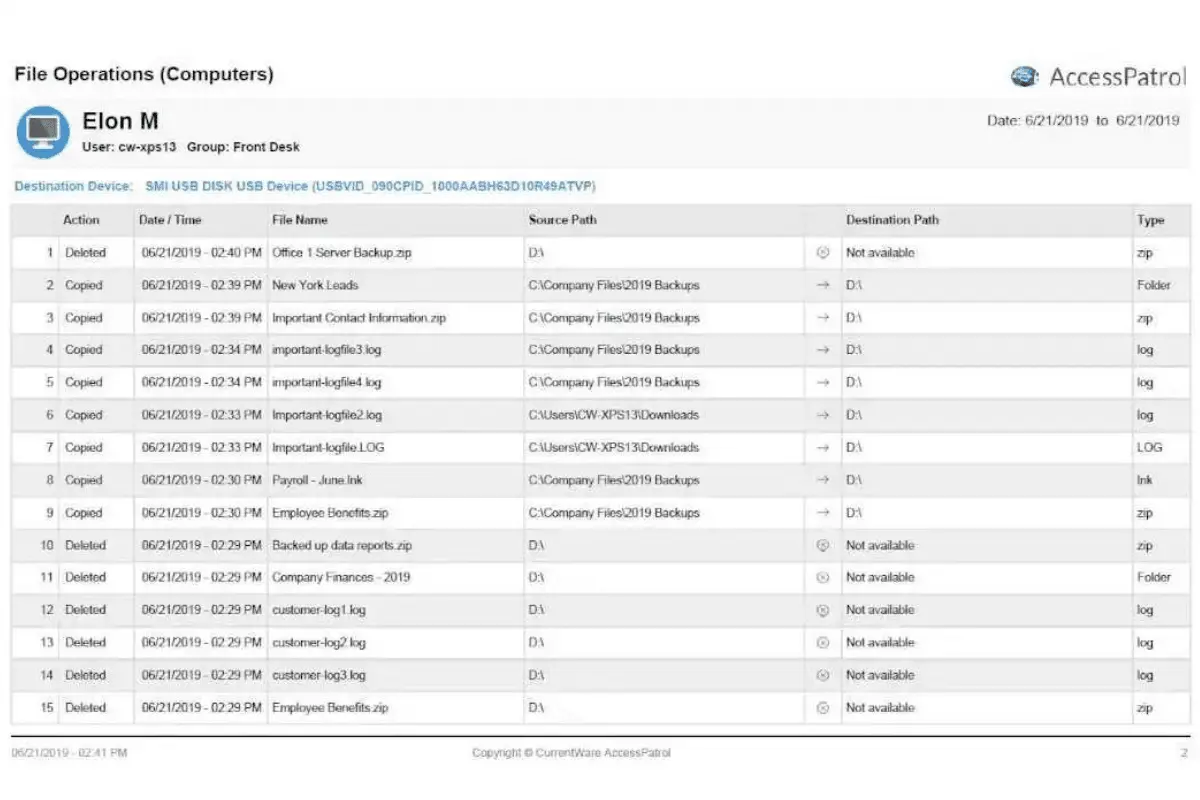Click the source path of Important-logfile2.log row
Viewport: 1200px width, 800px height.
(x=613, y=415)
